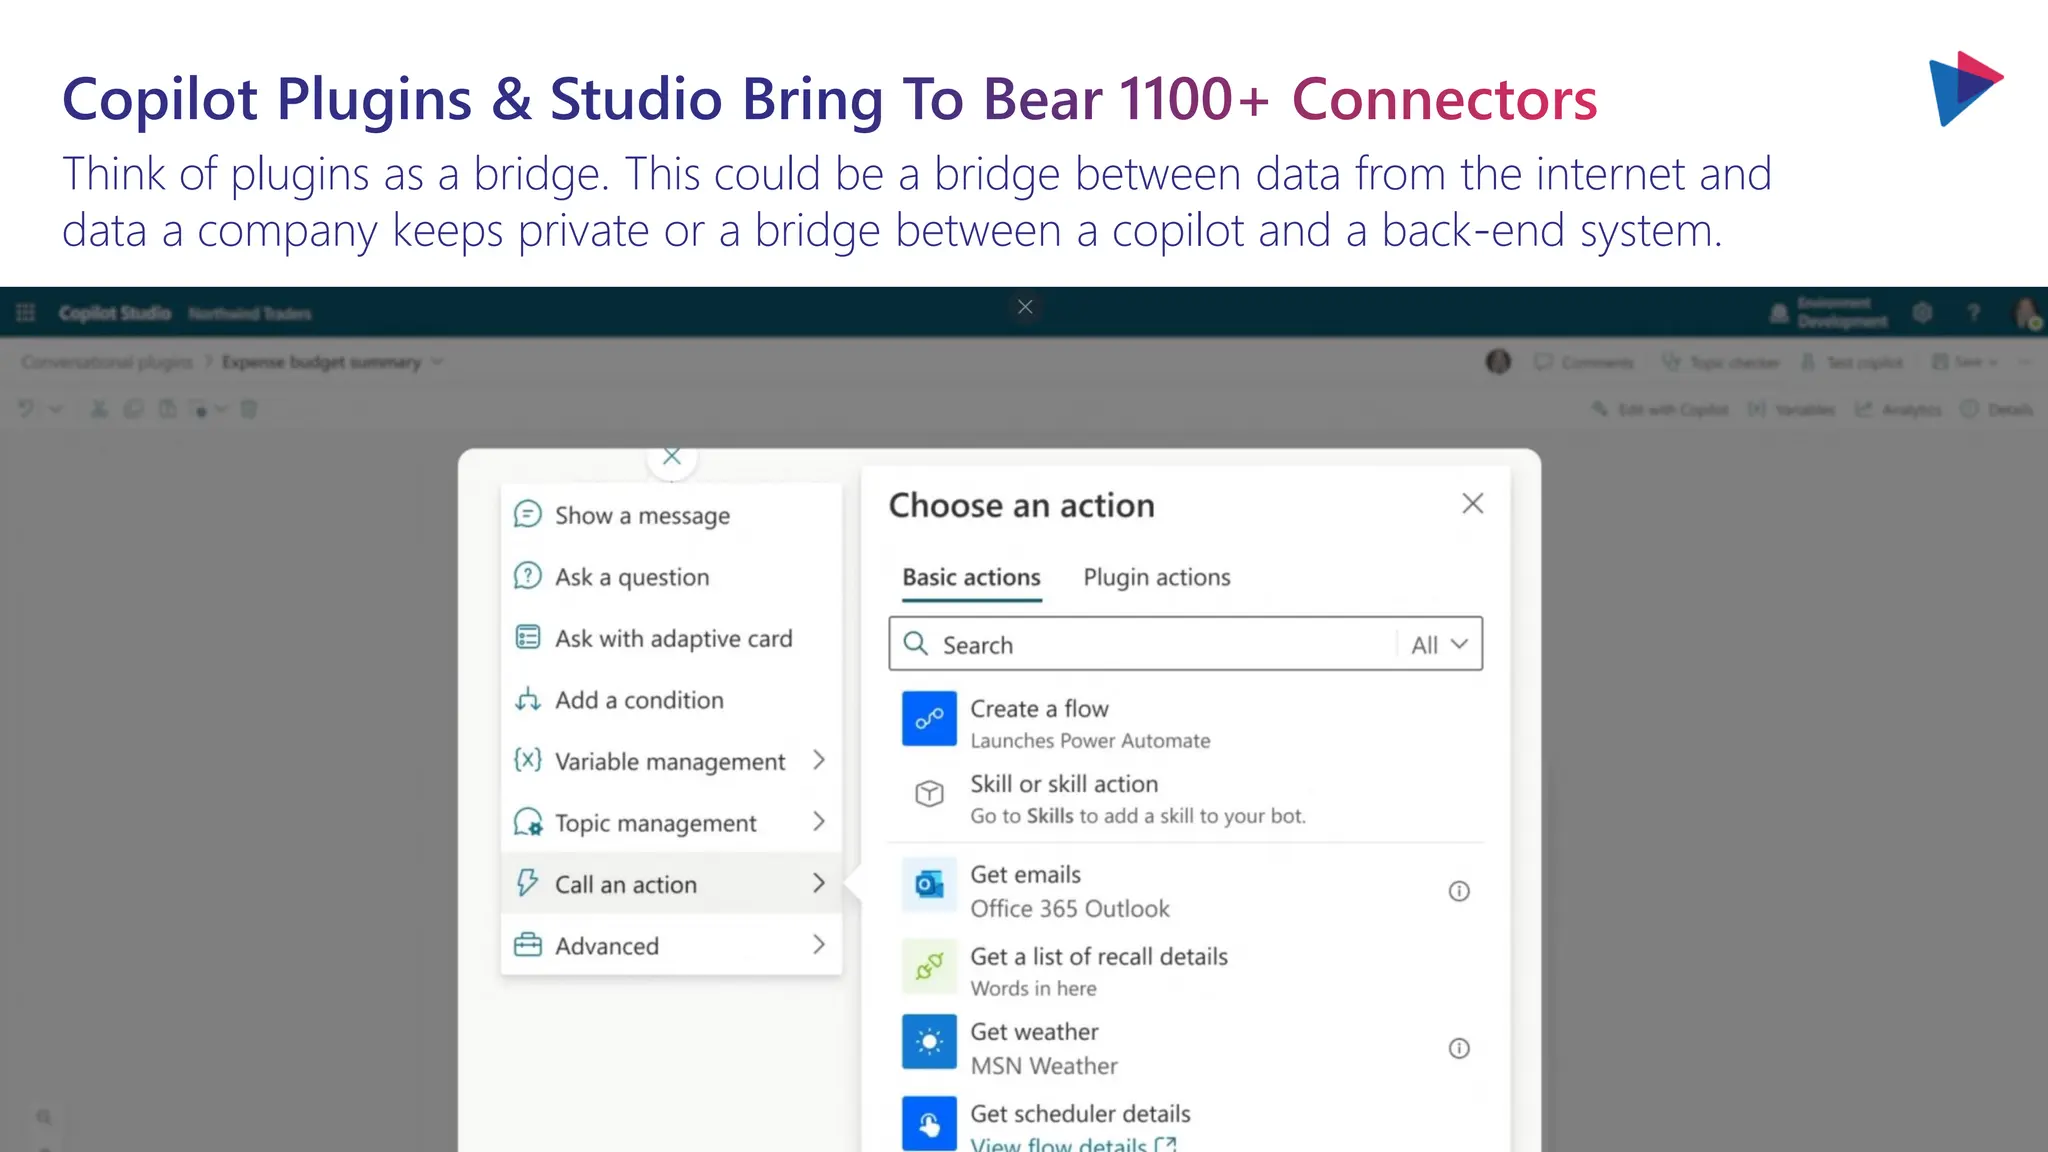
Task: Click the Get scheduler details flow icon
Action: point(929,1124)
